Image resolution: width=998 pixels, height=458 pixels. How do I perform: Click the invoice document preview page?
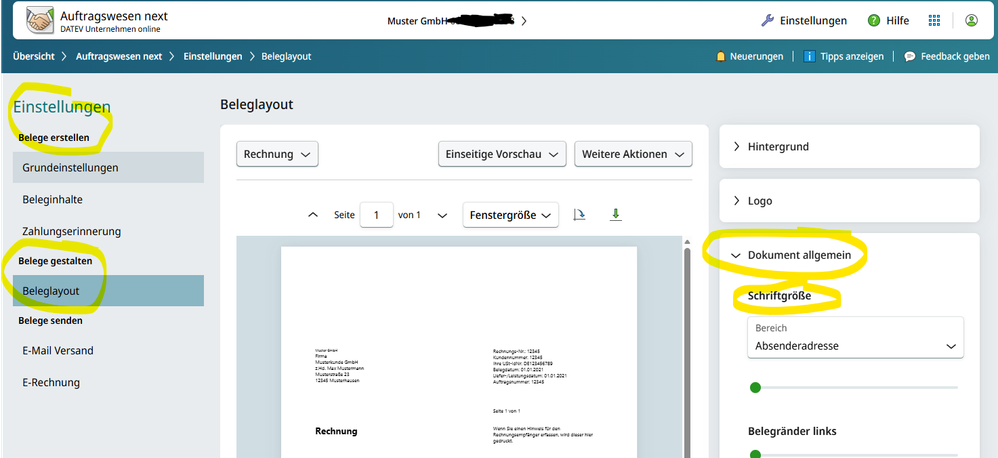point(459,352)
